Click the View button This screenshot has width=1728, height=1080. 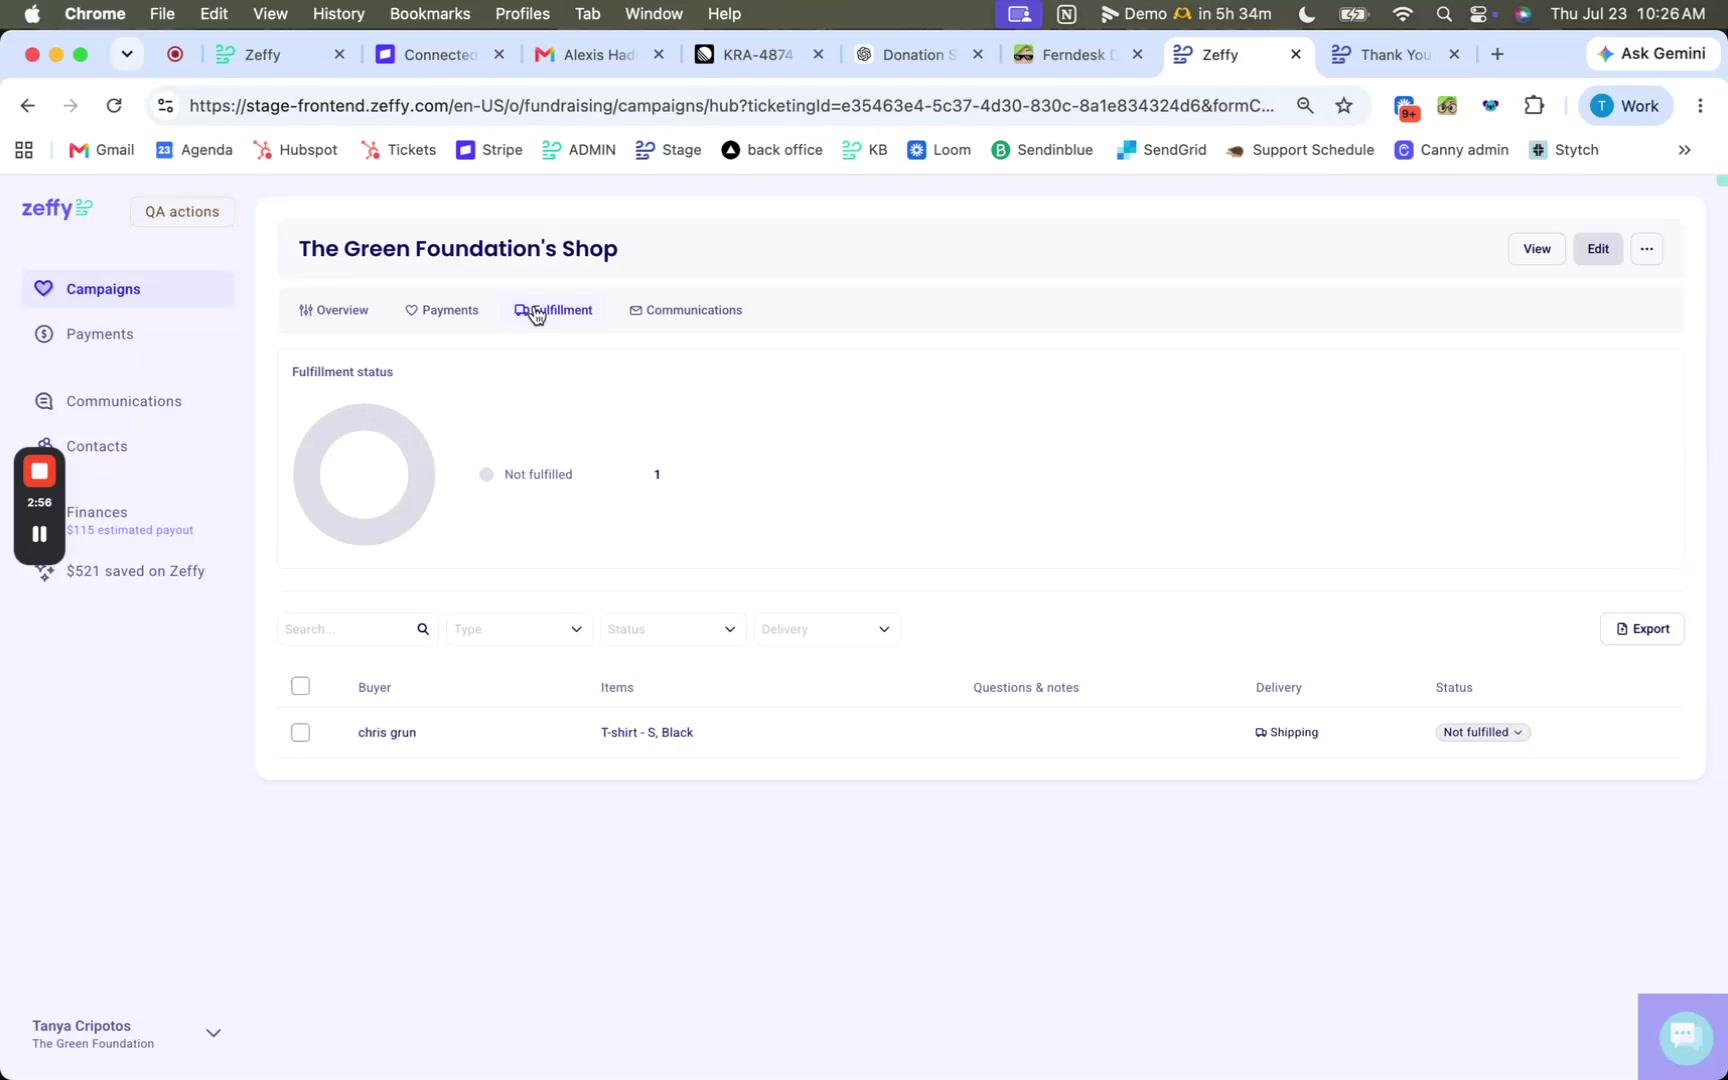(x=1536, y=249)
